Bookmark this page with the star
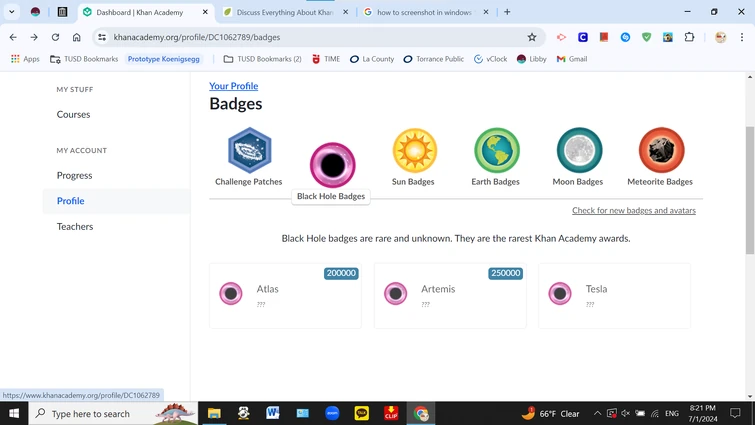Screen dimensions: 755x425 532,37
